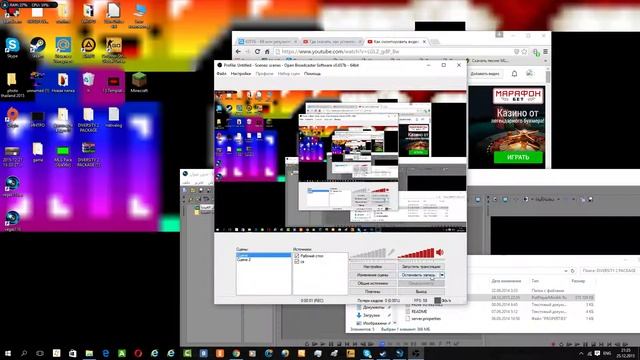The width and height of the screenshot is (640, 360).
Task: Click the OBS preview area
Action: tap(340, 161)
